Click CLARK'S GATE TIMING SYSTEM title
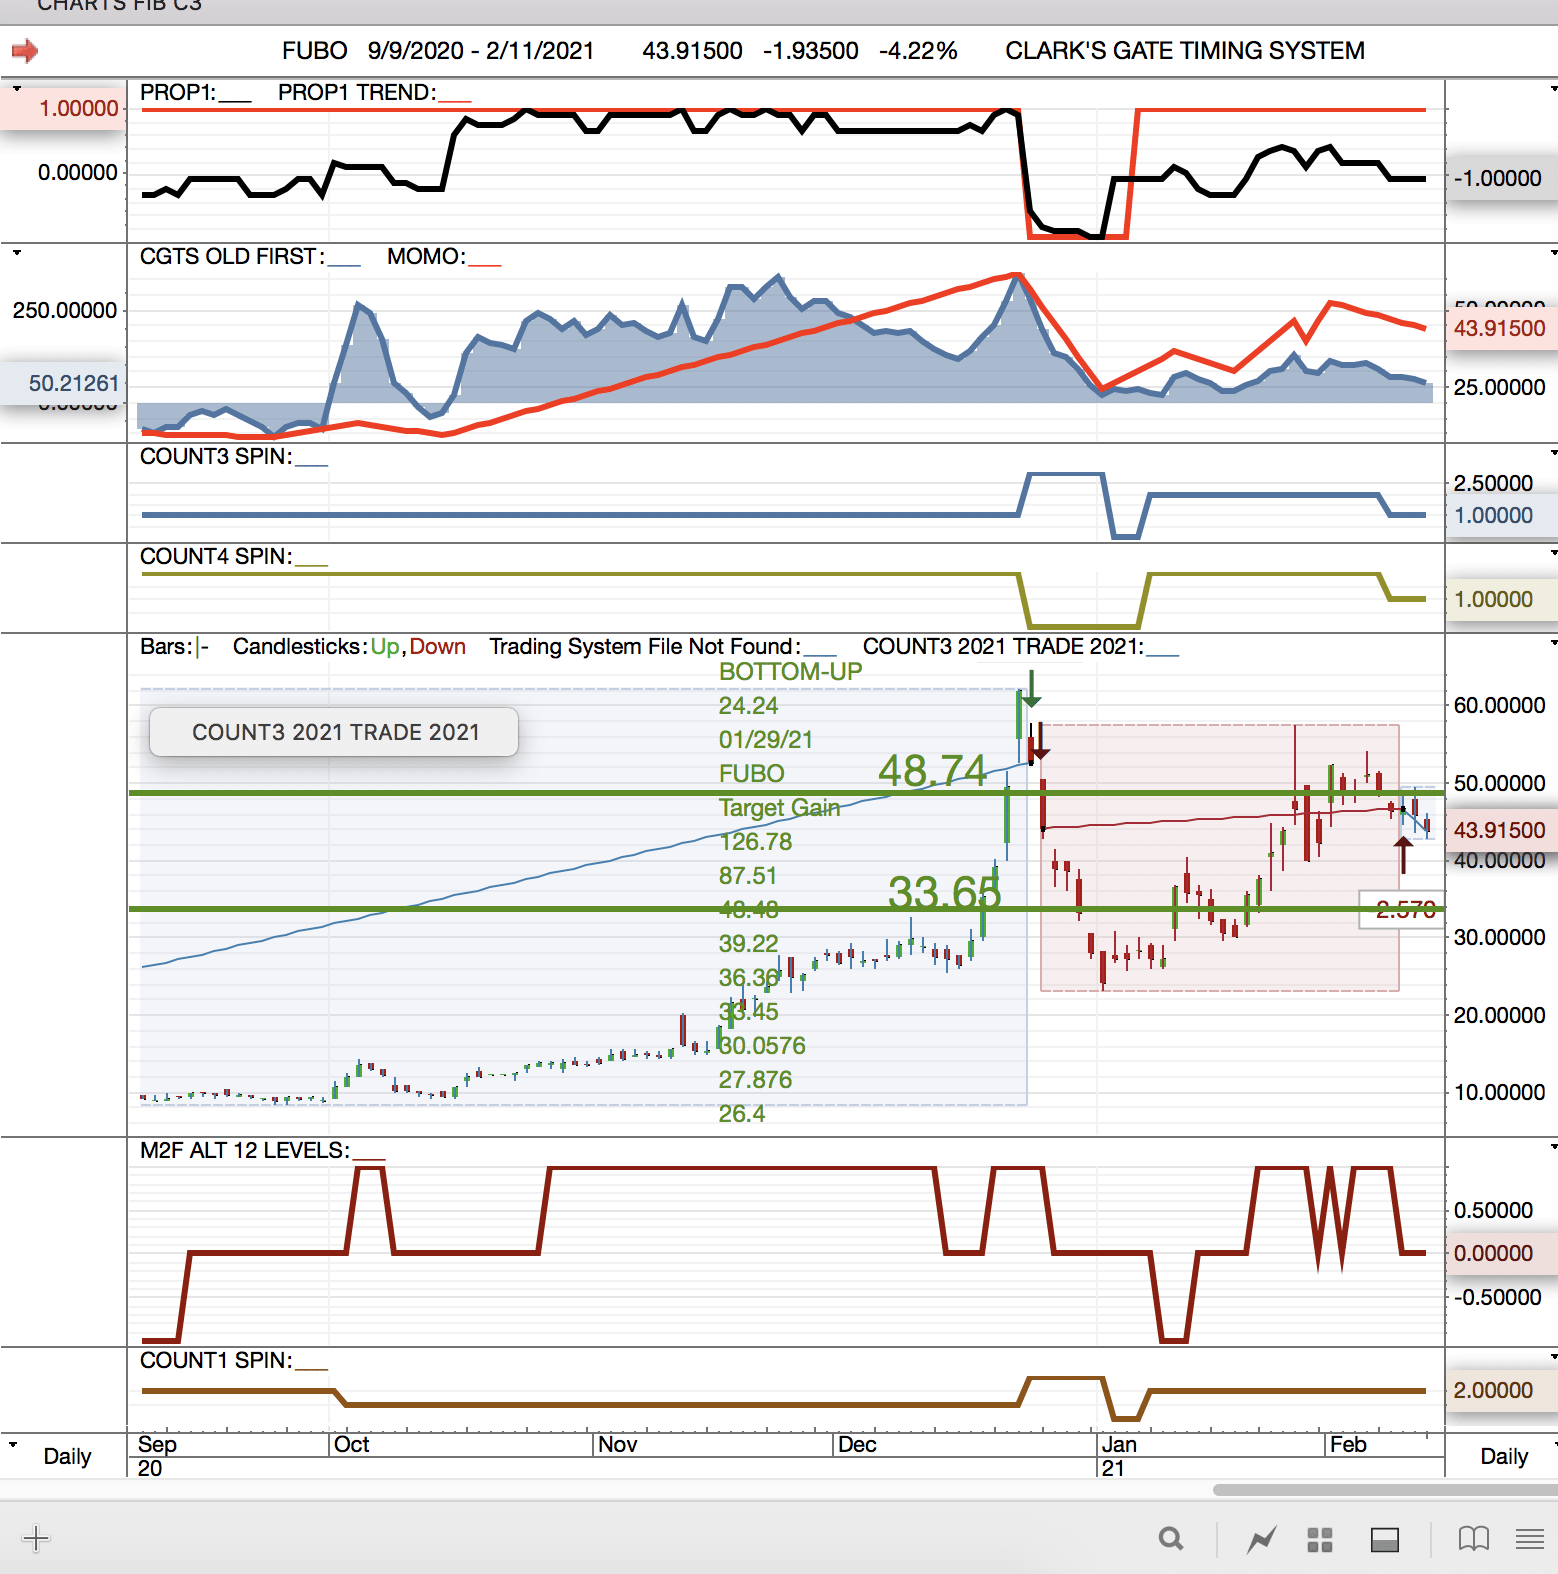 tap(1185, 50)
